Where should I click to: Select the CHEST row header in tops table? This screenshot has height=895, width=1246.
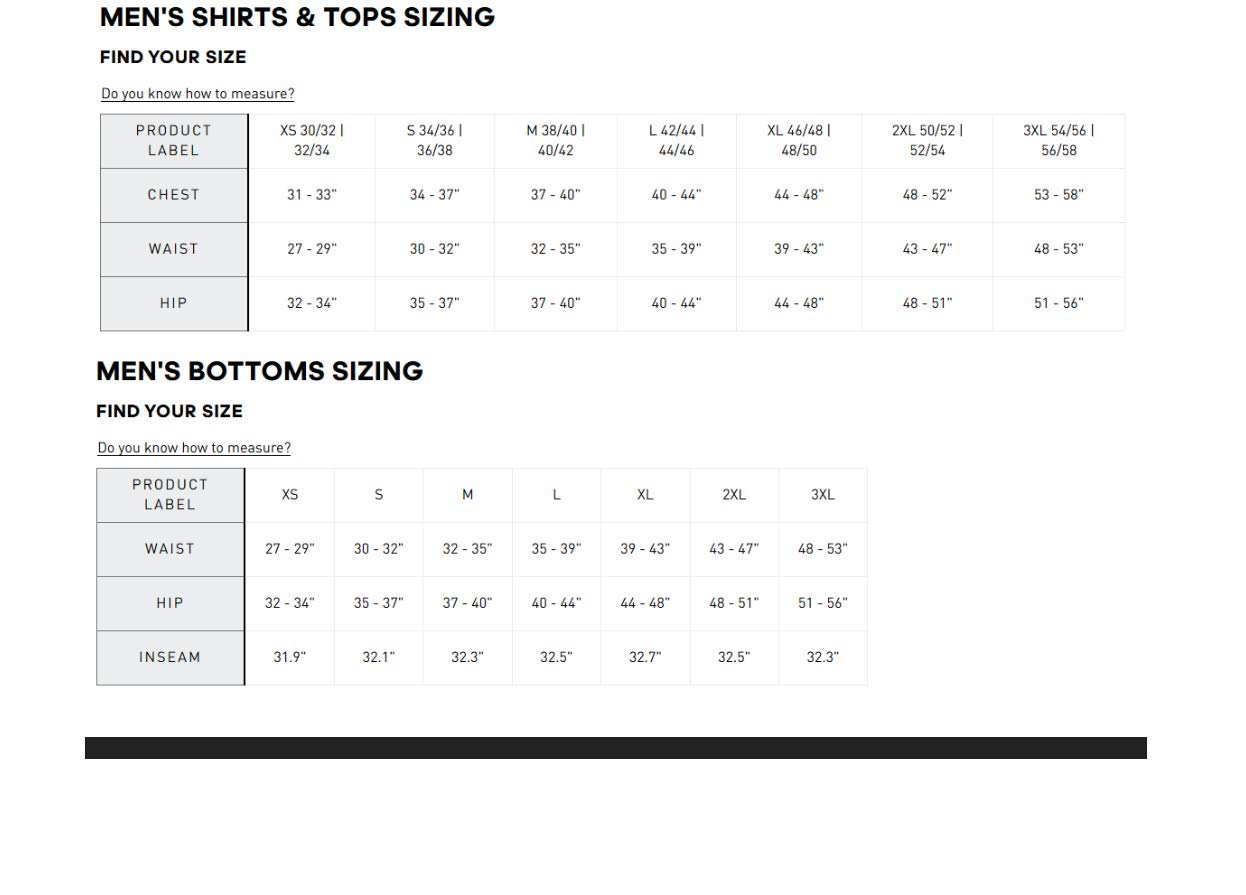click(x=174, y=195)
